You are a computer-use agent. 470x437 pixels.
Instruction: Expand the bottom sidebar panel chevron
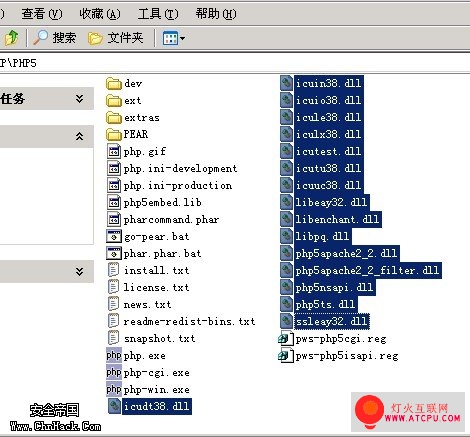(x=79, y=272)
